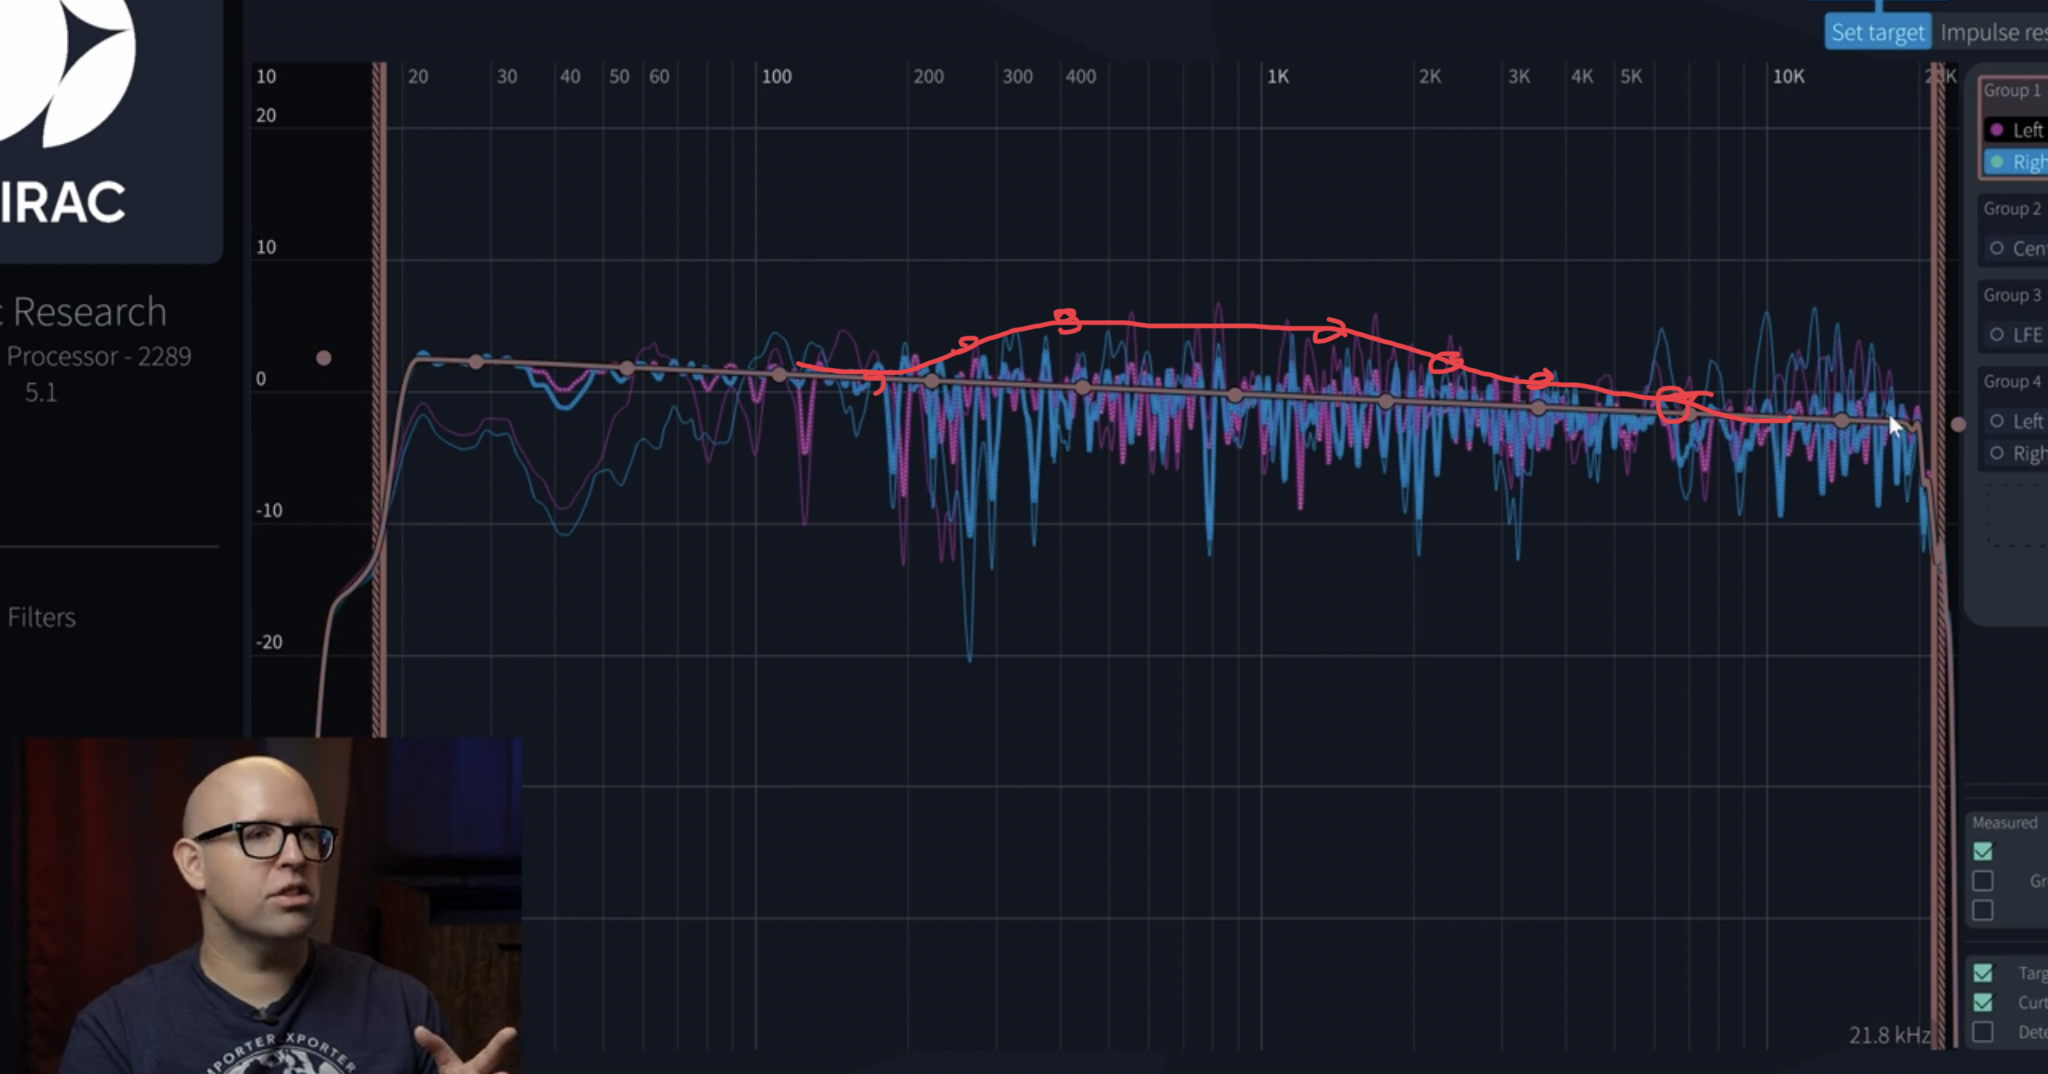Screen dimensions: 2048x1074
Task: Check the bottom unchecked Measured checkbox
Action: point(1983,910)
